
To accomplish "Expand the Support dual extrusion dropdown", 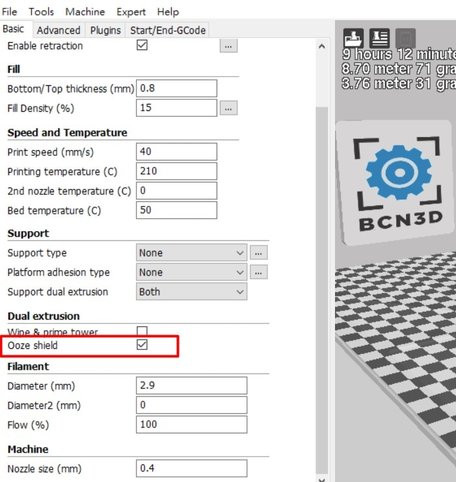I will [x=191, y=292].
